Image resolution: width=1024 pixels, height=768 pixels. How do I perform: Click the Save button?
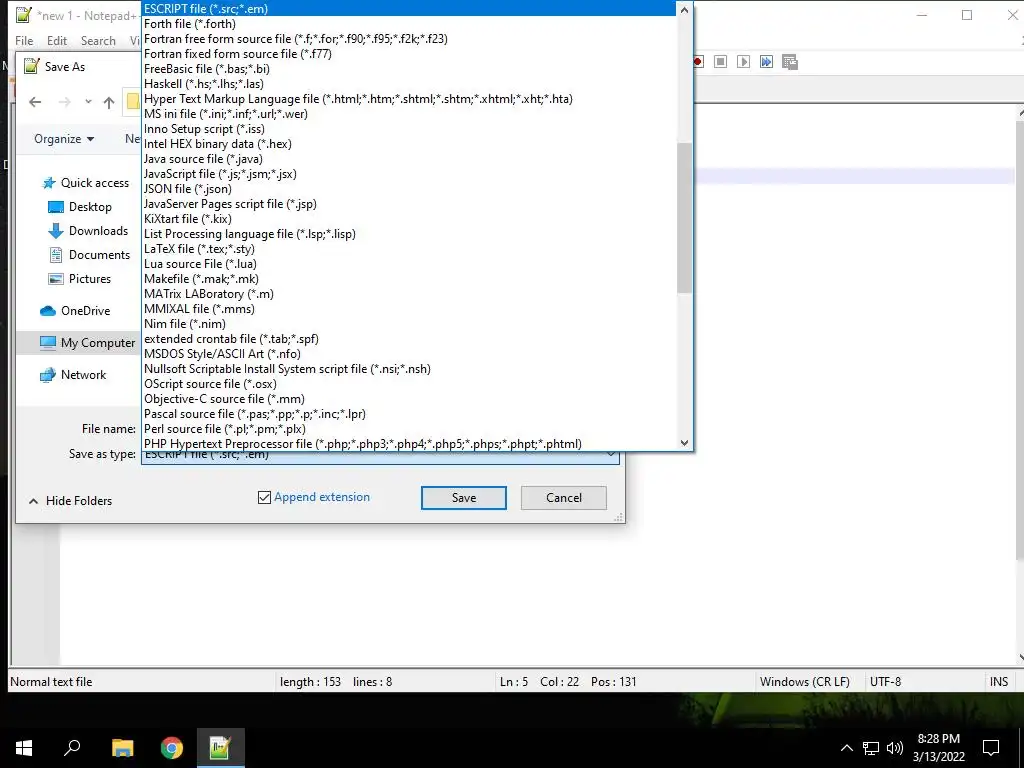[464, 498]
